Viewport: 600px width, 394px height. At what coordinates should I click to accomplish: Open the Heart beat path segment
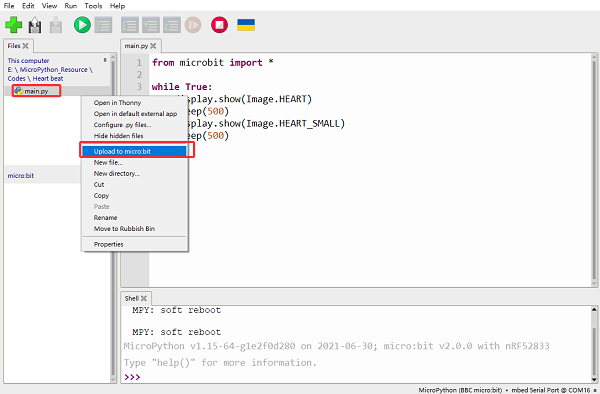pos(48,78)
